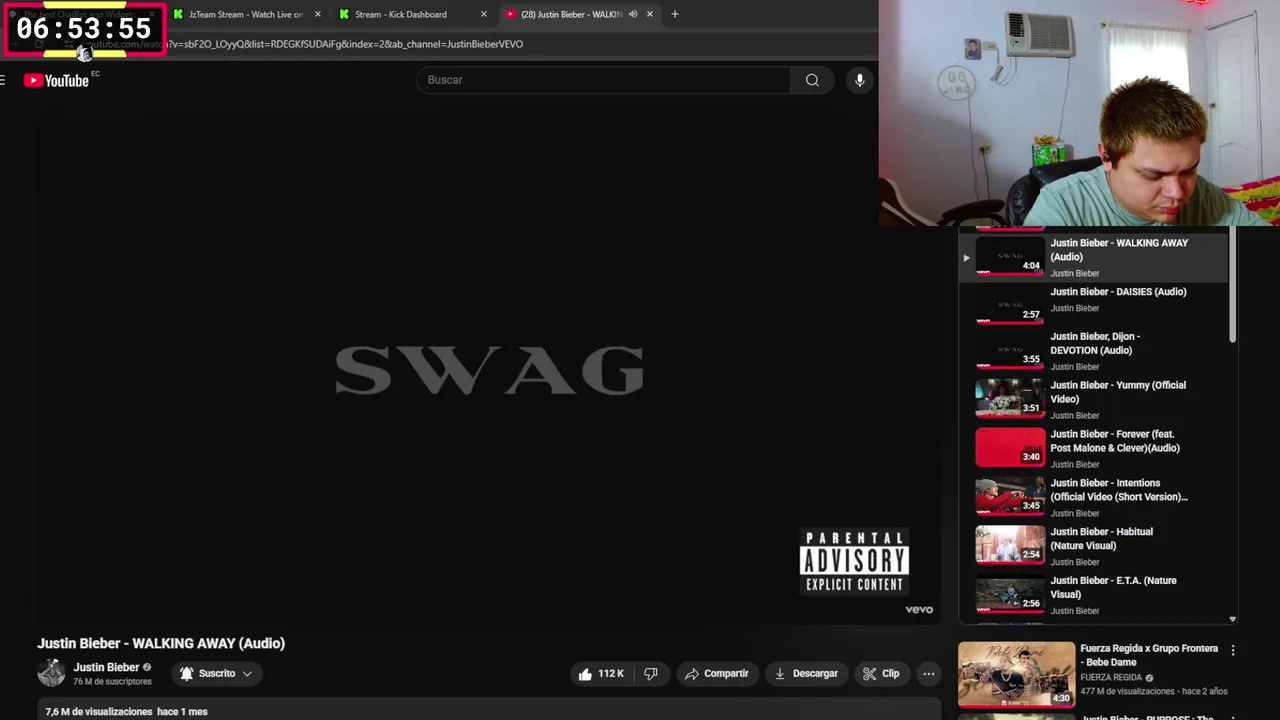Dislike the video with thumbs down
The width and height of the screenshot is (1280, 720).
(651, 674)
